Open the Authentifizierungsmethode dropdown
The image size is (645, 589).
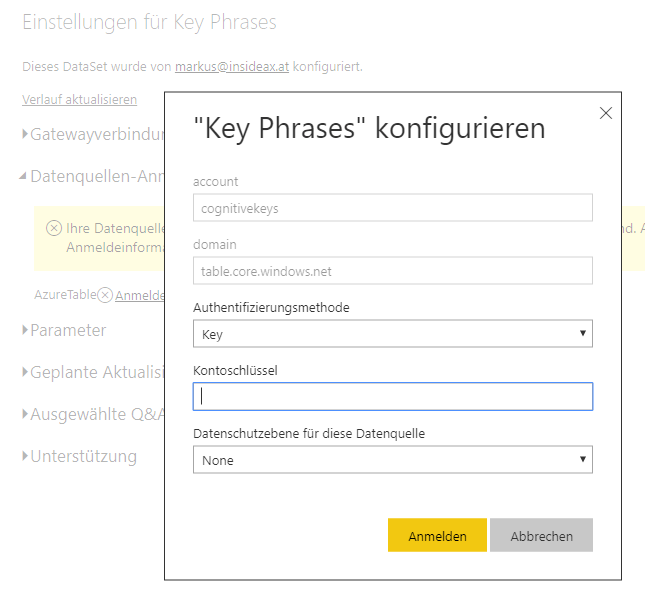(392, 333)
